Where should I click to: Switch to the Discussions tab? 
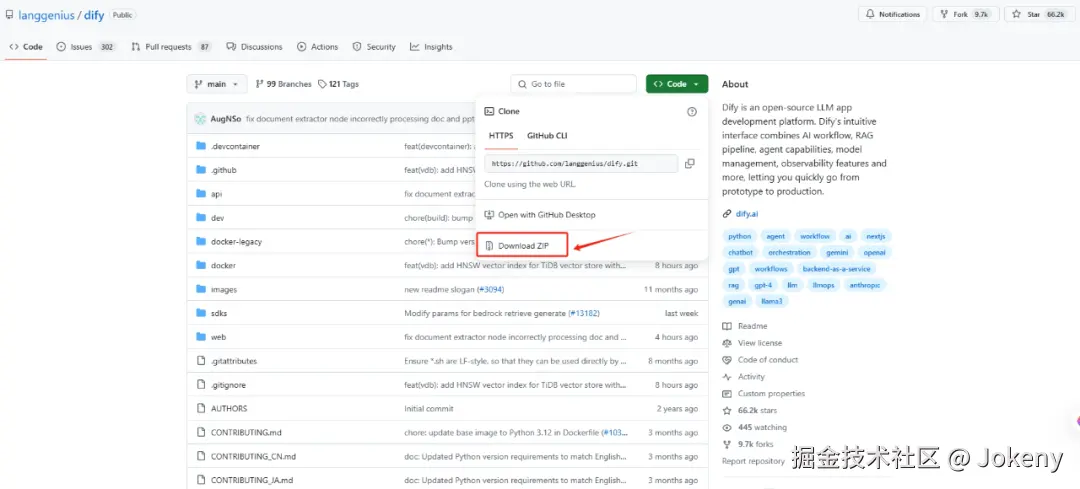(254, 47)
